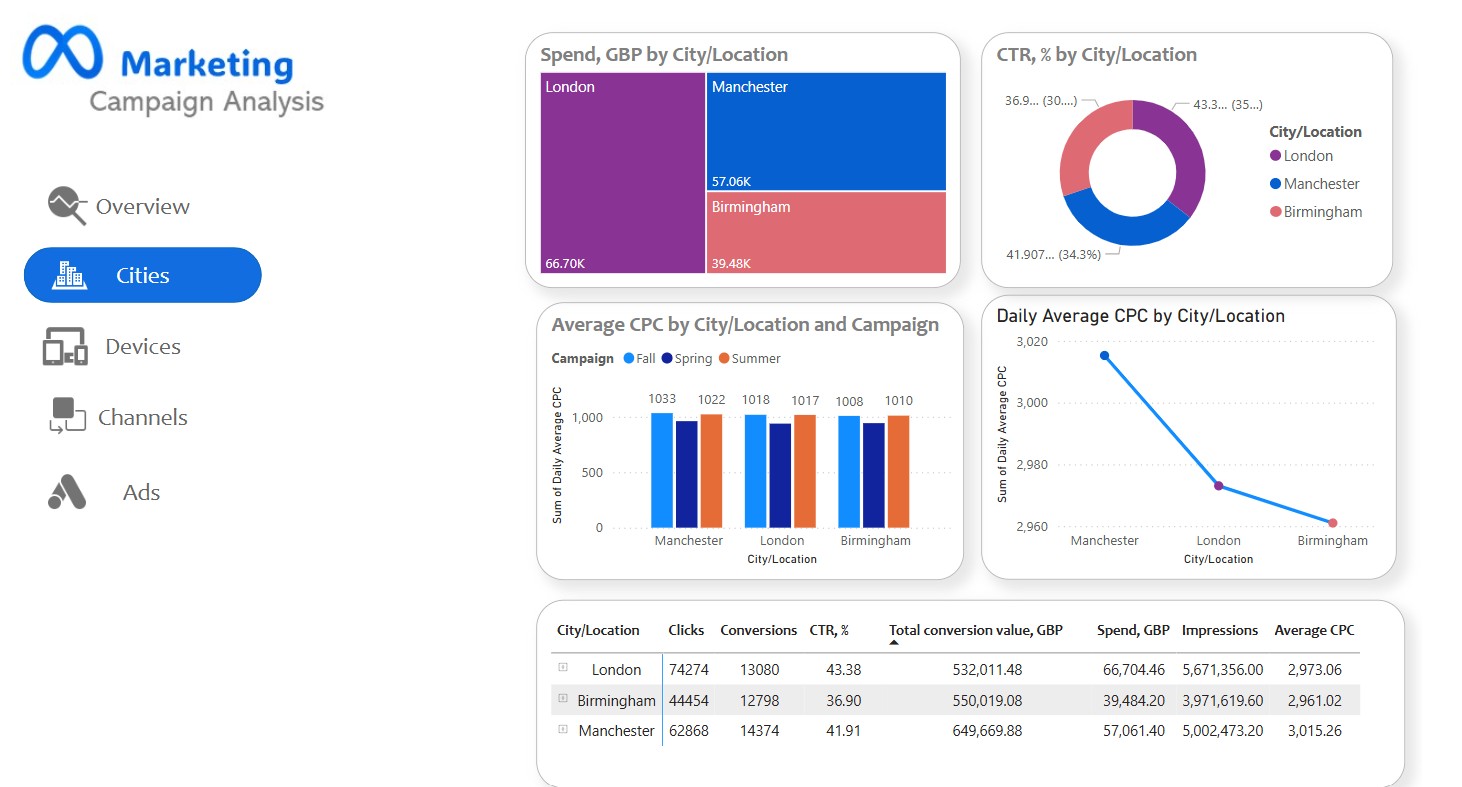Click the Meta infinity logo
1462x787 pixels.
[x=63, y=53]
